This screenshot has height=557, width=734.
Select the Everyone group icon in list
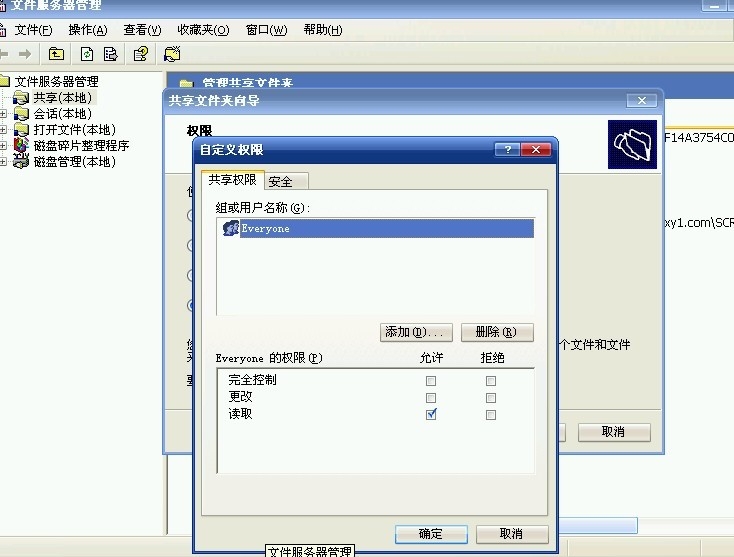[231, 229]
